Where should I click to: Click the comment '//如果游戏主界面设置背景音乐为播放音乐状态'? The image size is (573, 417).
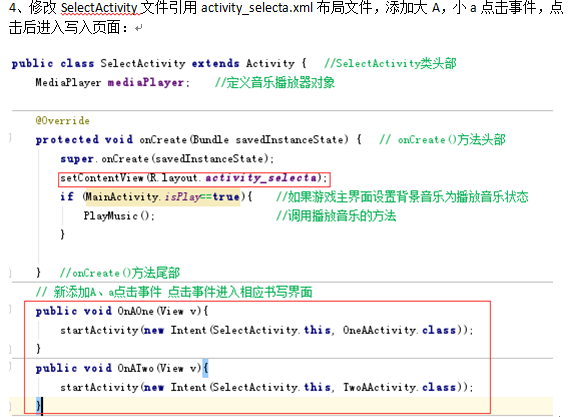[x=402, y=197]
